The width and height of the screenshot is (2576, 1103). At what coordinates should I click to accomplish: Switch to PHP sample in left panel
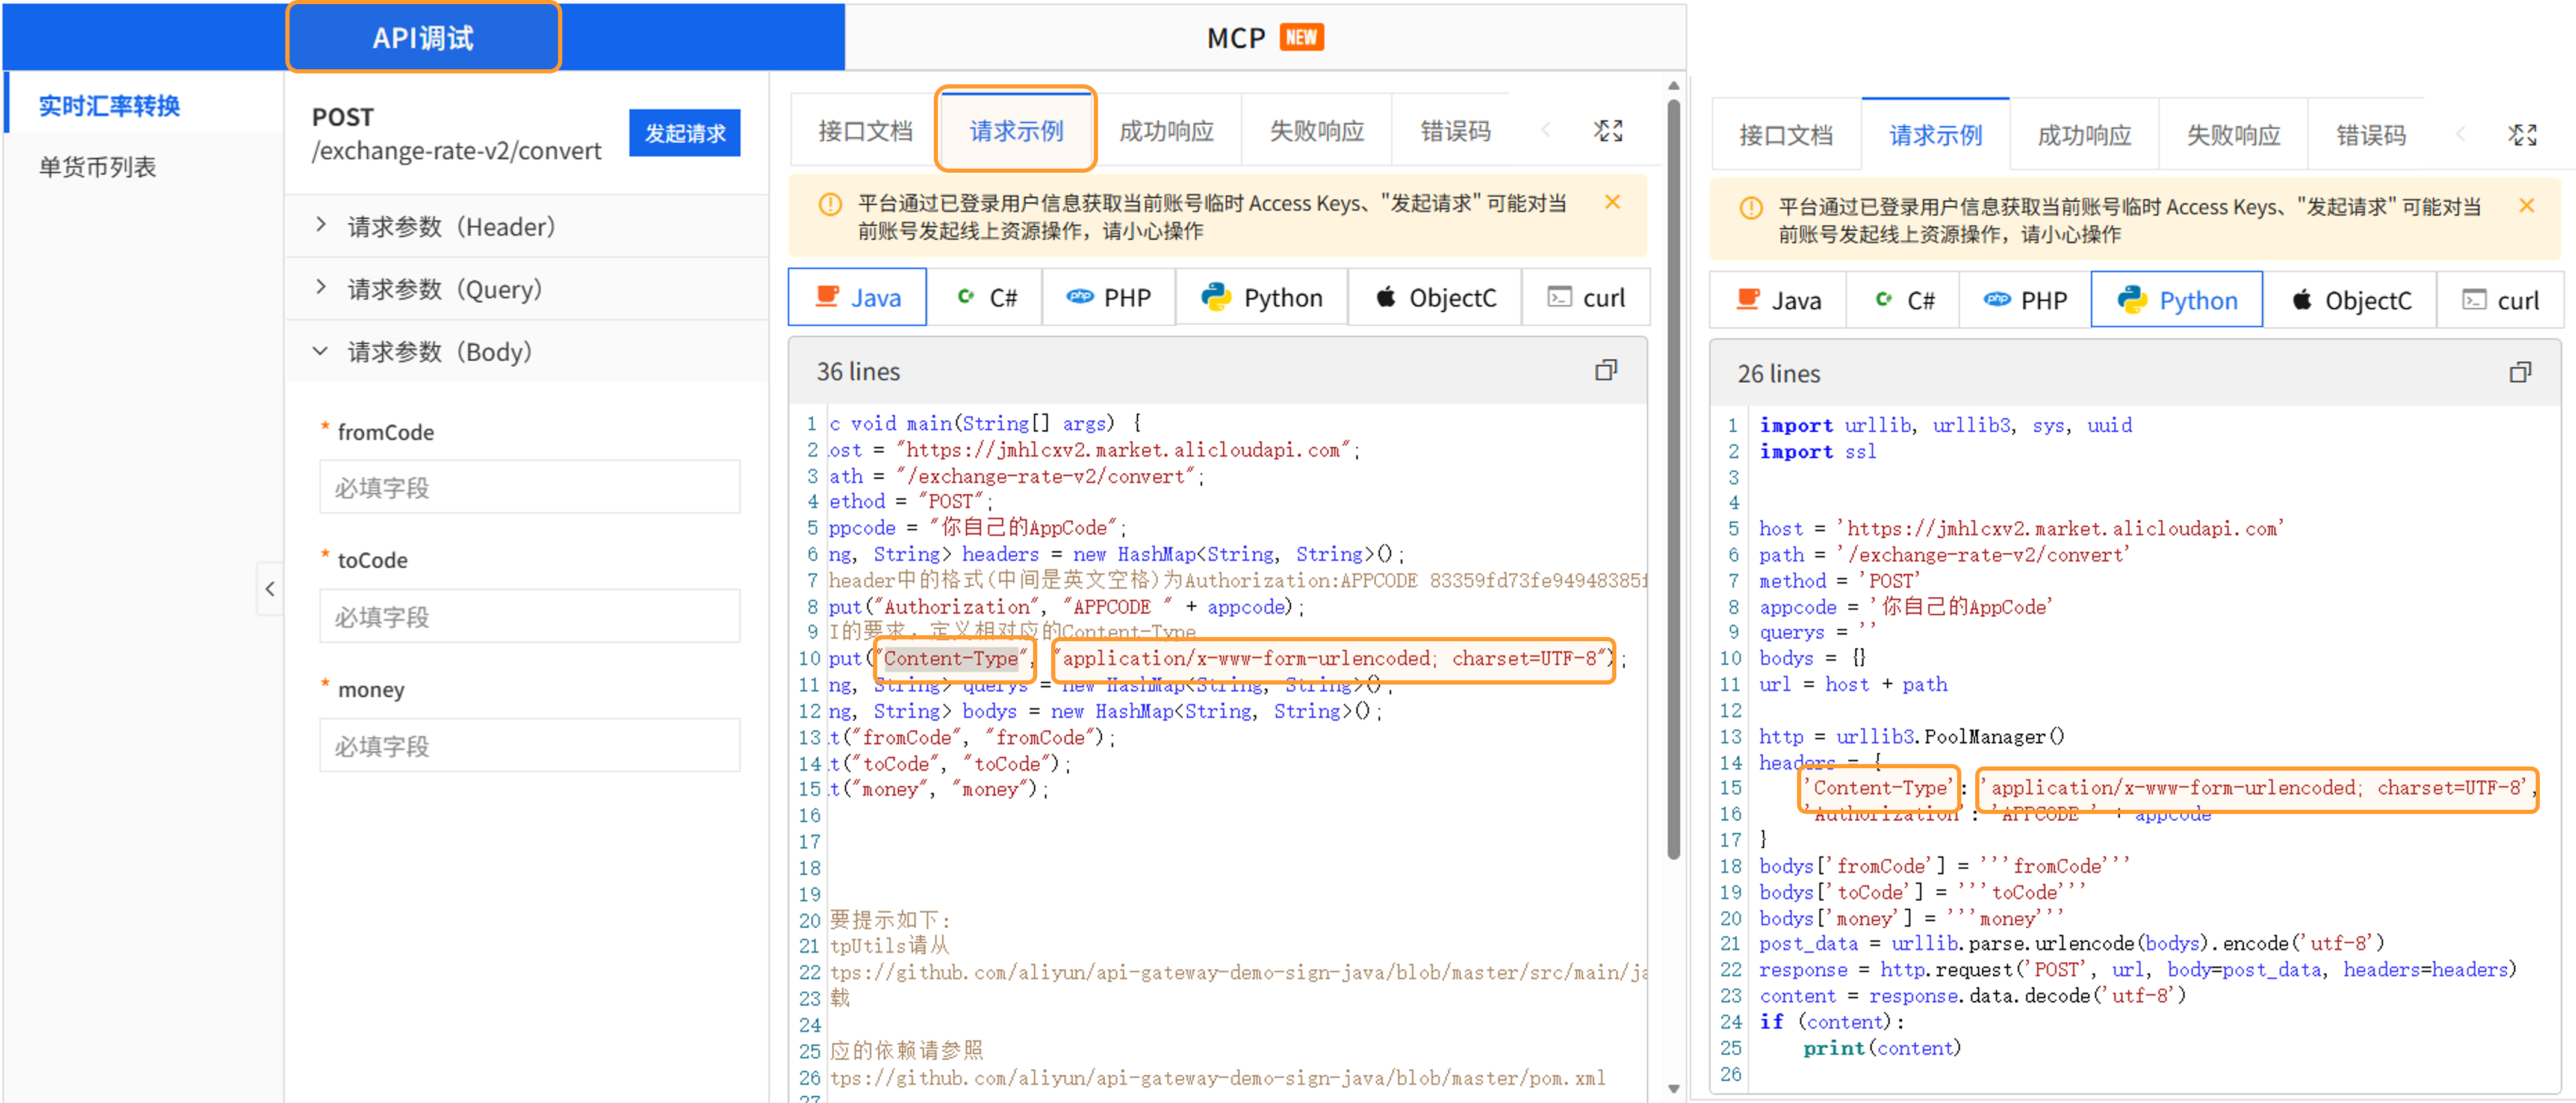[x=1109, y=298]
